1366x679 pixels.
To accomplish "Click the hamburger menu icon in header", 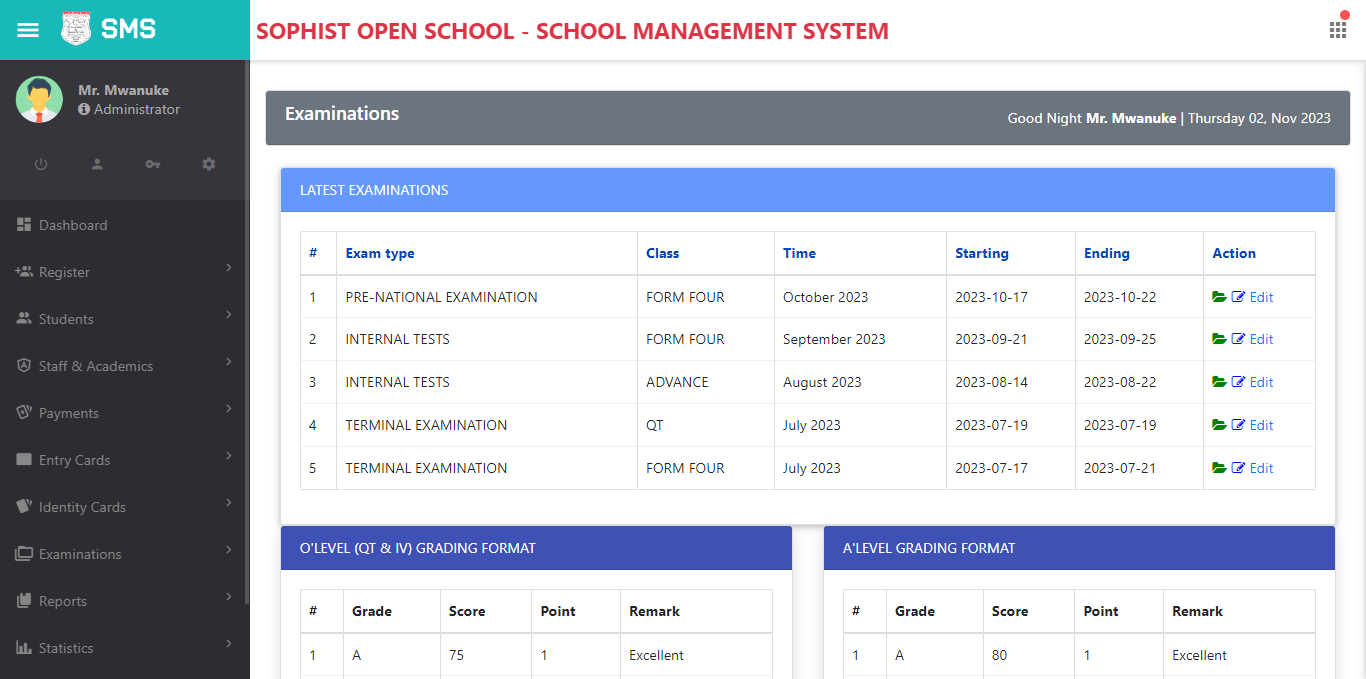I will point(28,30).
